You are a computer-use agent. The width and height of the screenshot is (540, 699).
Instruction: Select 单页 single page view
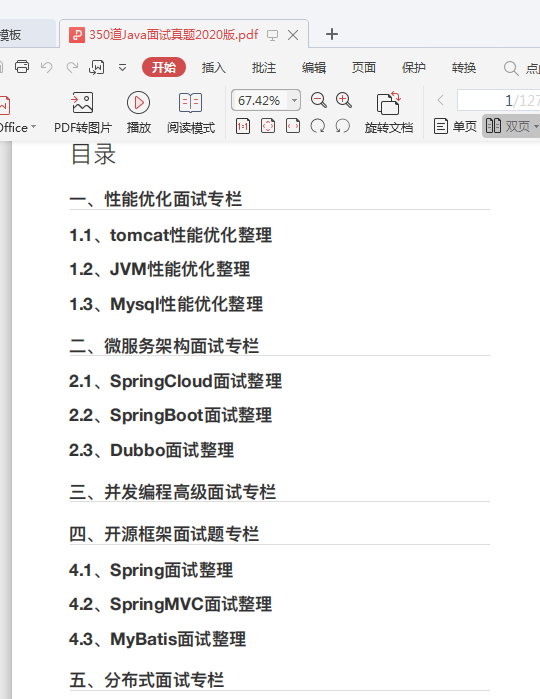455,127
